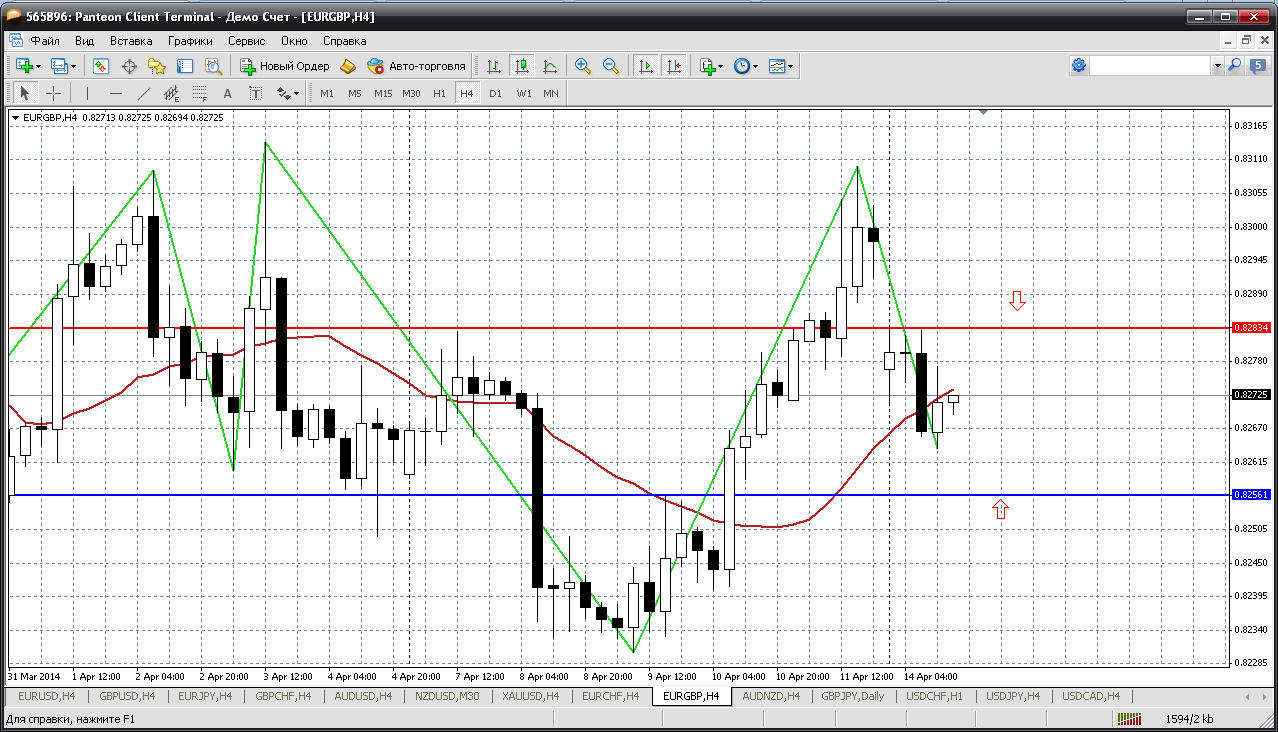Select the H1 timeframe

(440, 93)
